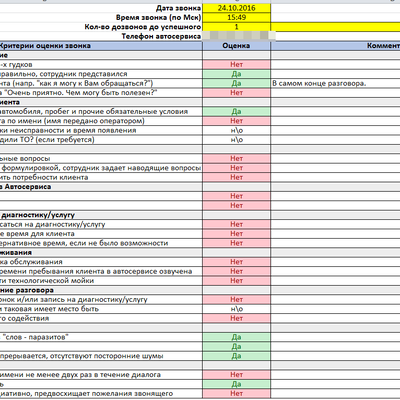Select 'Да' score for слов - паразитов
This screenshot has width=400, height=400.
pyautogui.click(x=236, y=337)
